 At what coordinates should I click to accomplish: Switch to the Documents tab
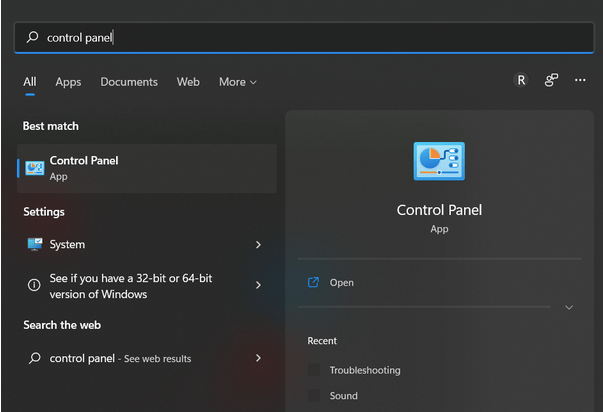point(129,82)
